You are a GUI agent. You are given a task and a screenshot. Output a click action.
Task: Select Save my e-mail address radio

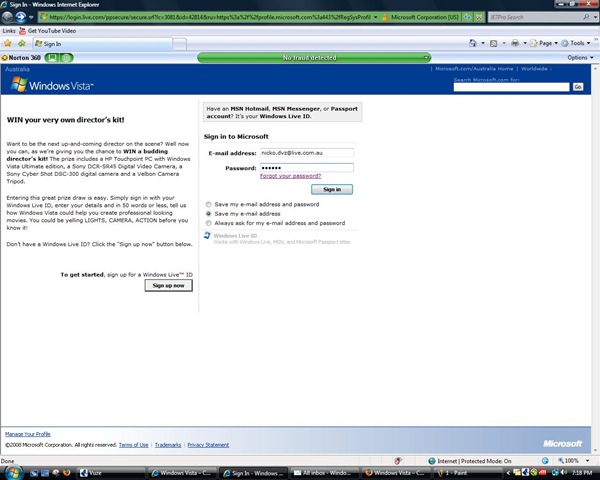coord(209,214)
